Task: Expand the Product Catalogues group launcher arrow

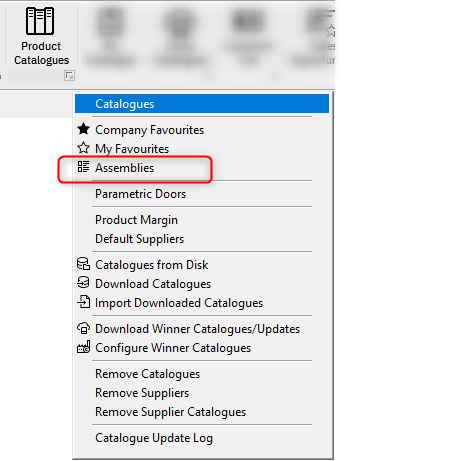Action: pyautogui.click(x=69, y=76)
